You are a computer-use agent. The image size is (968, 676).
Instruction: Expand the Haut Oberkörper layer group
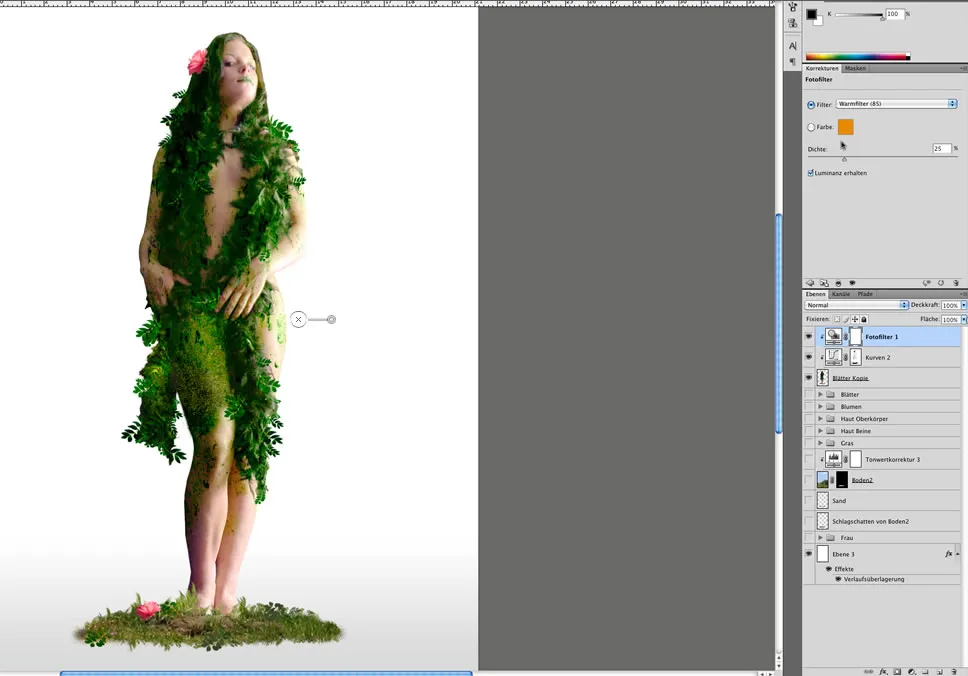821,419
